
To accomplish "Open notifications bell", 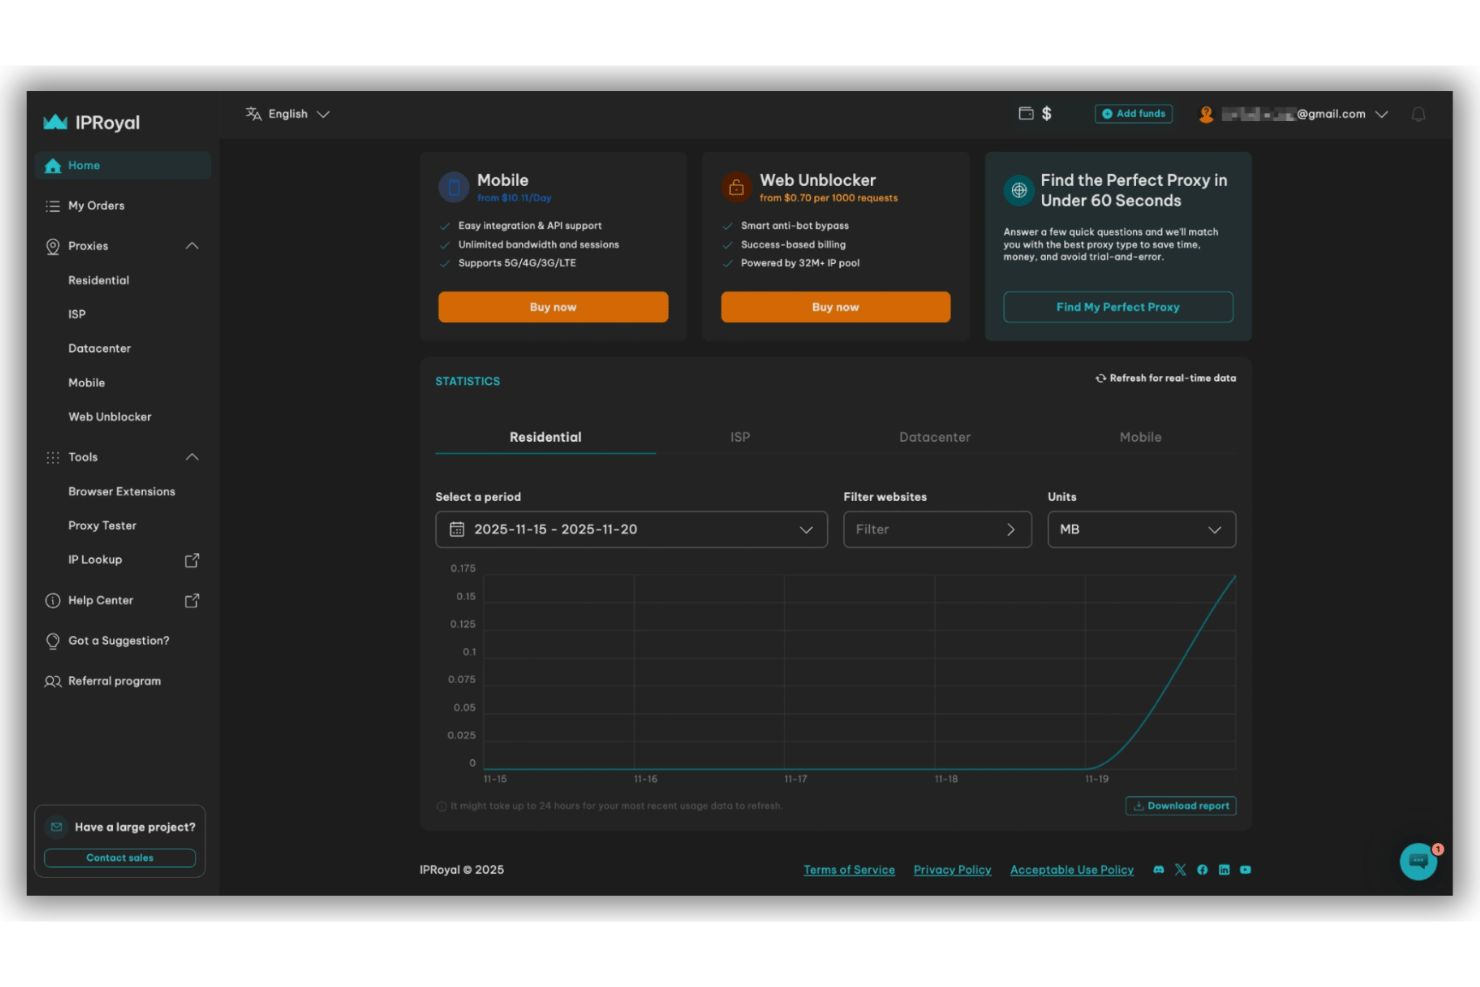I will (x=1418, y=114).
